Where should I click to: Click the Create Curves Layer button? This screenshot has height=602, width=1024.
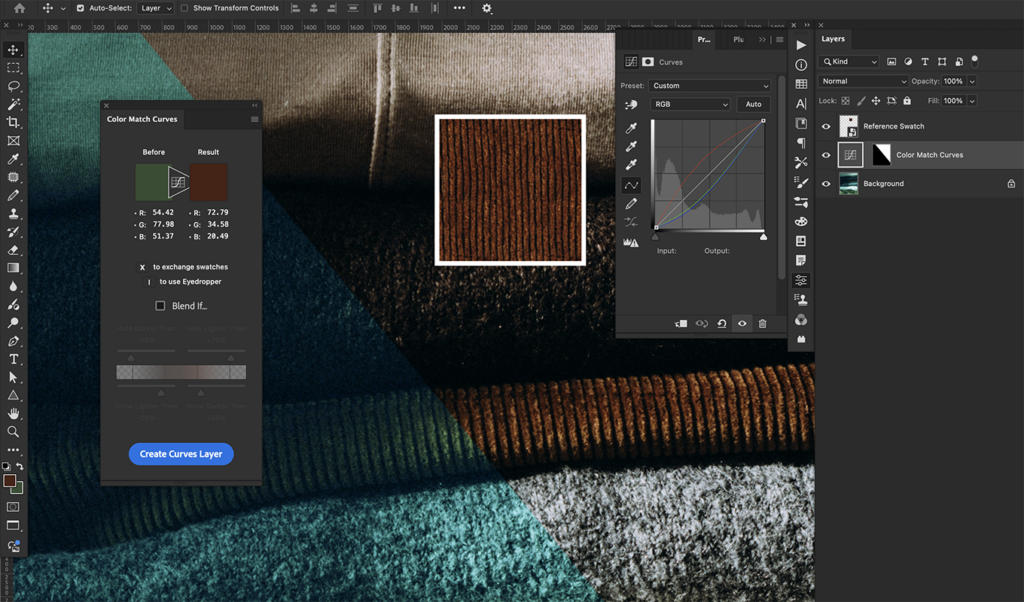click(181, 454)
